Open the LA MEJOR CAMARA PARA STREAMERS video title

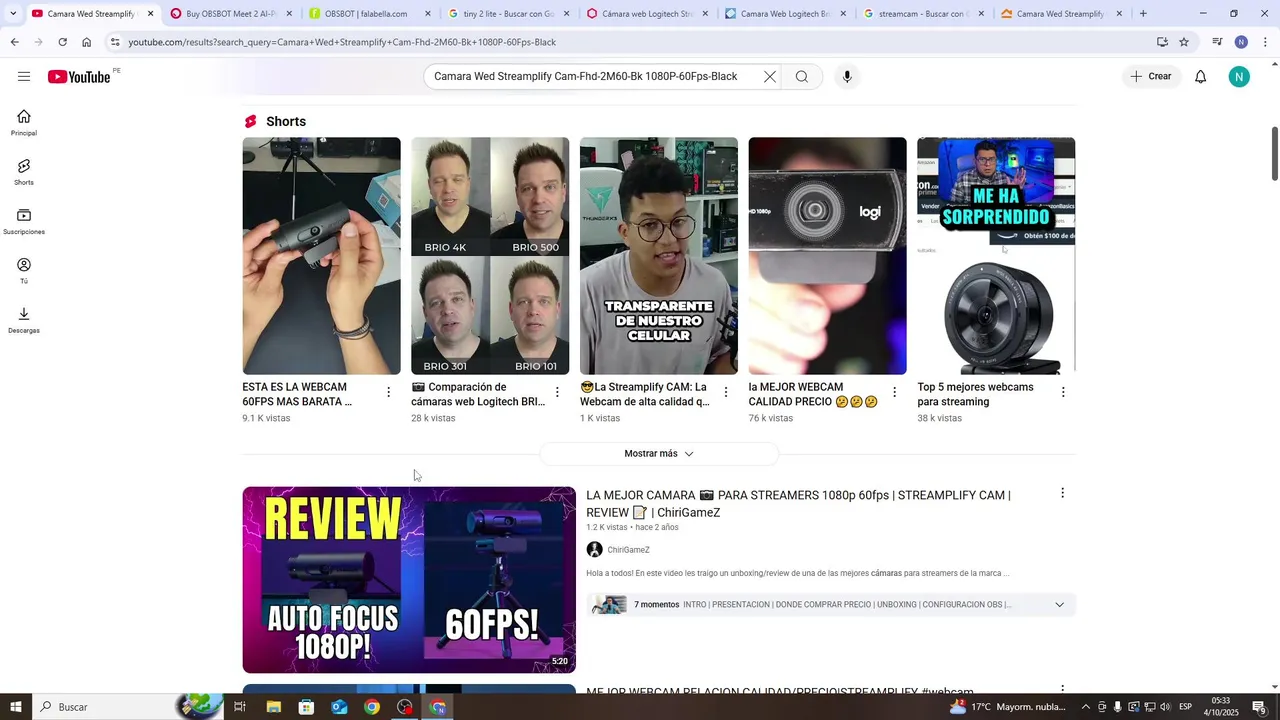798,504
